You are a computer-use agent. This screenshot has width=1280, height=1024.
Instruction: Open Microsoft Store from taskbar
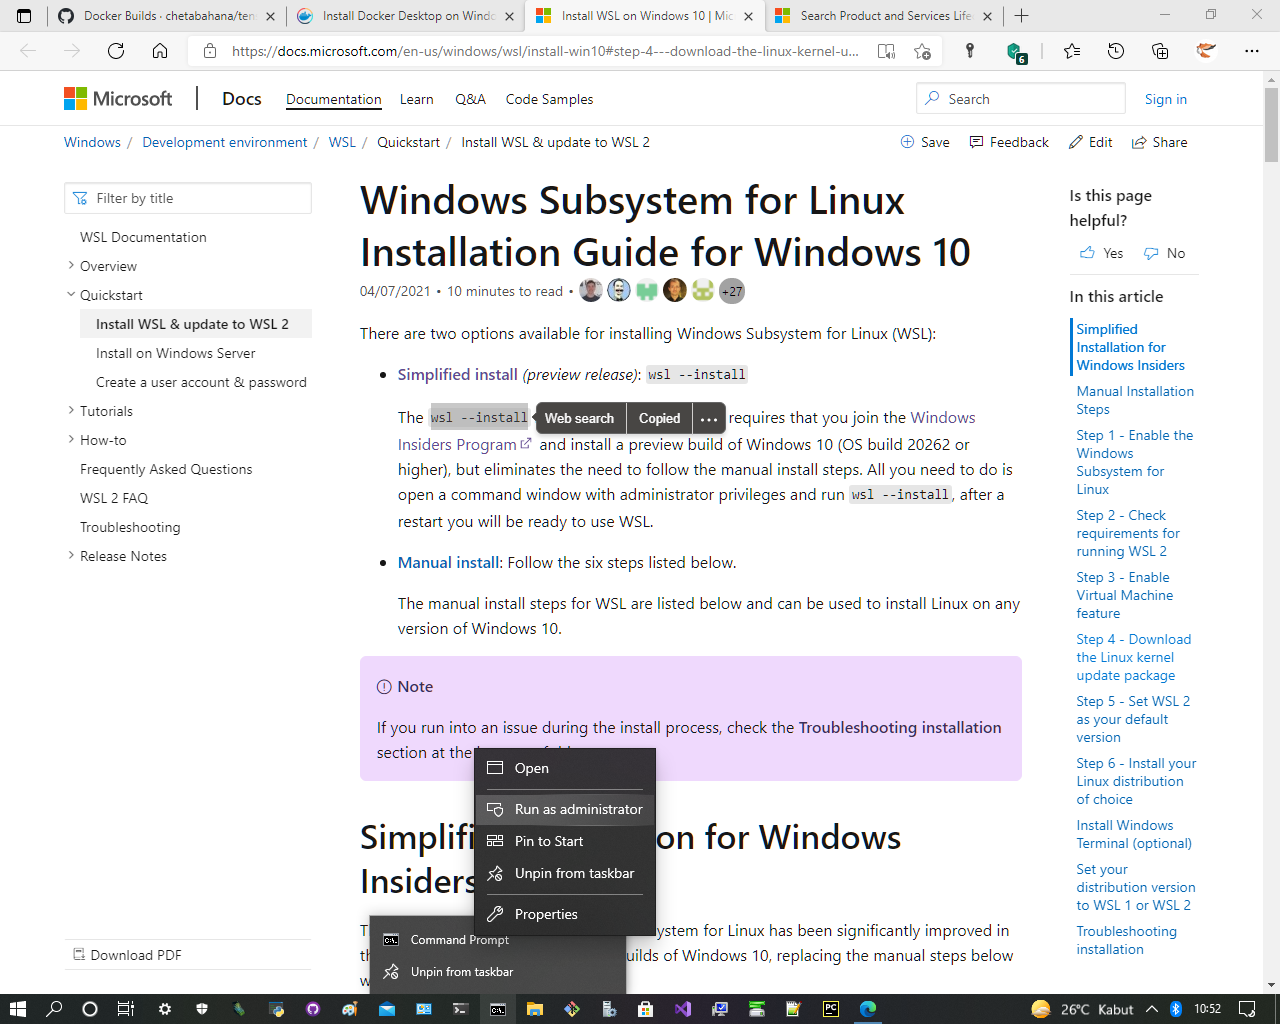[x=646, y=1009]
